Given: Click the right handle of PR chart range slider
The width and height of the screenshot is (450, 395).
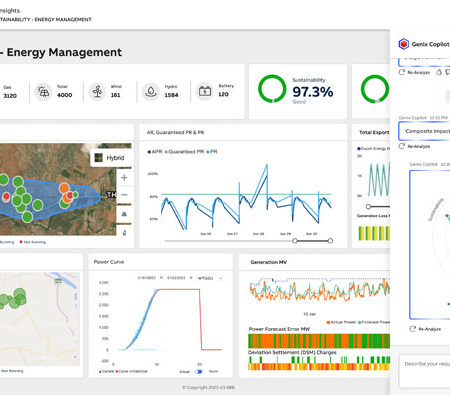Looking at the screenshot, I should (330, 241).
